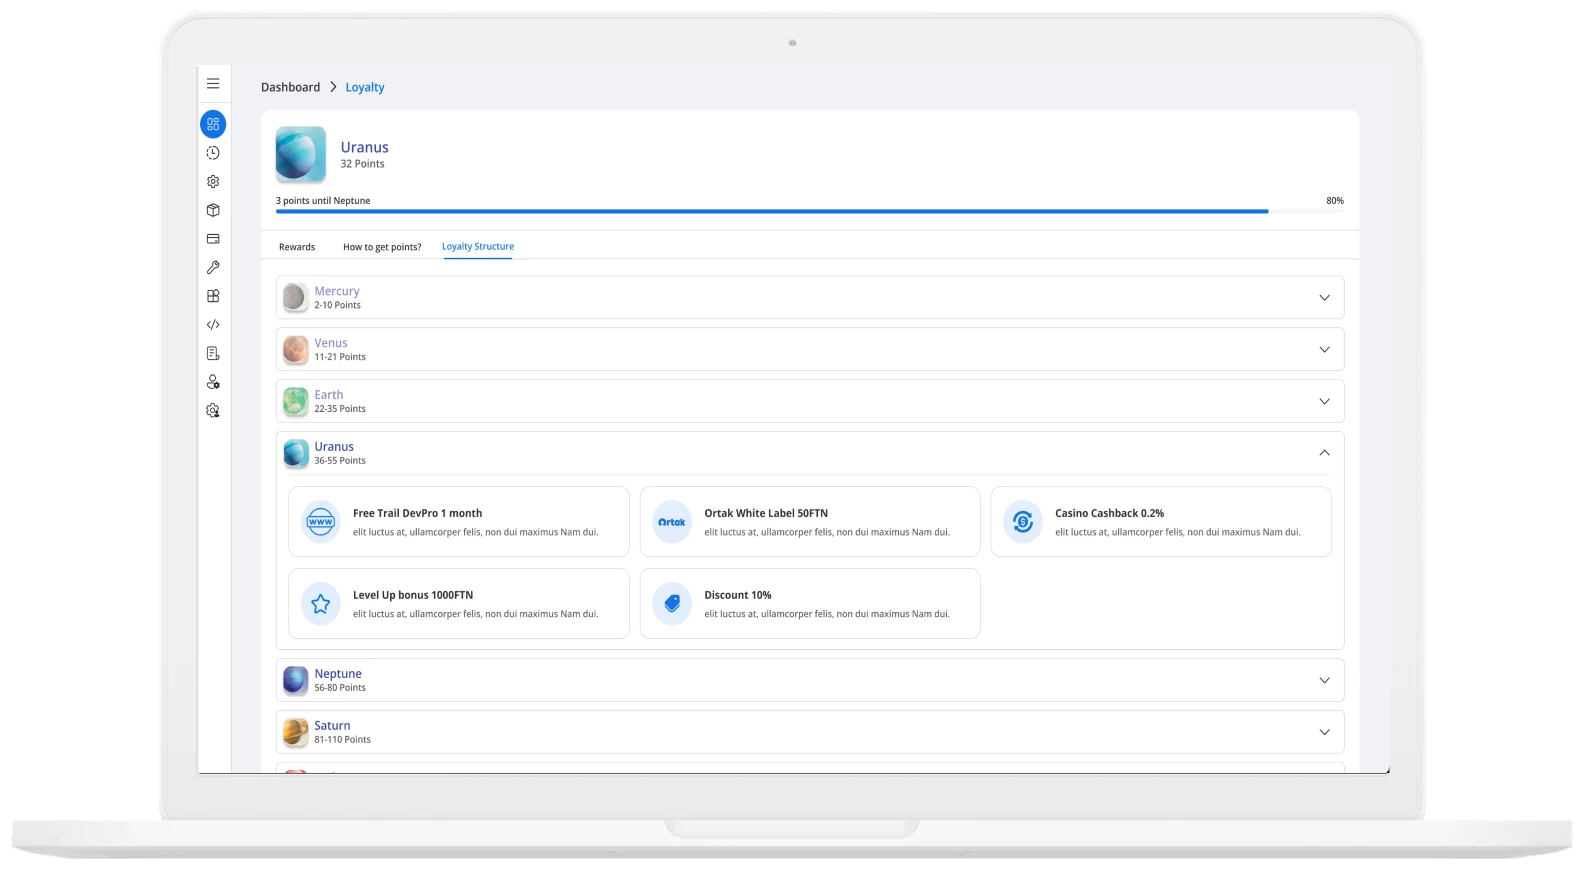Image resolution: width=1586 pixels, height=870 pixels.
Task: Open the Free Trail DevPro 1 month reward title
Action: click(417, 513)
